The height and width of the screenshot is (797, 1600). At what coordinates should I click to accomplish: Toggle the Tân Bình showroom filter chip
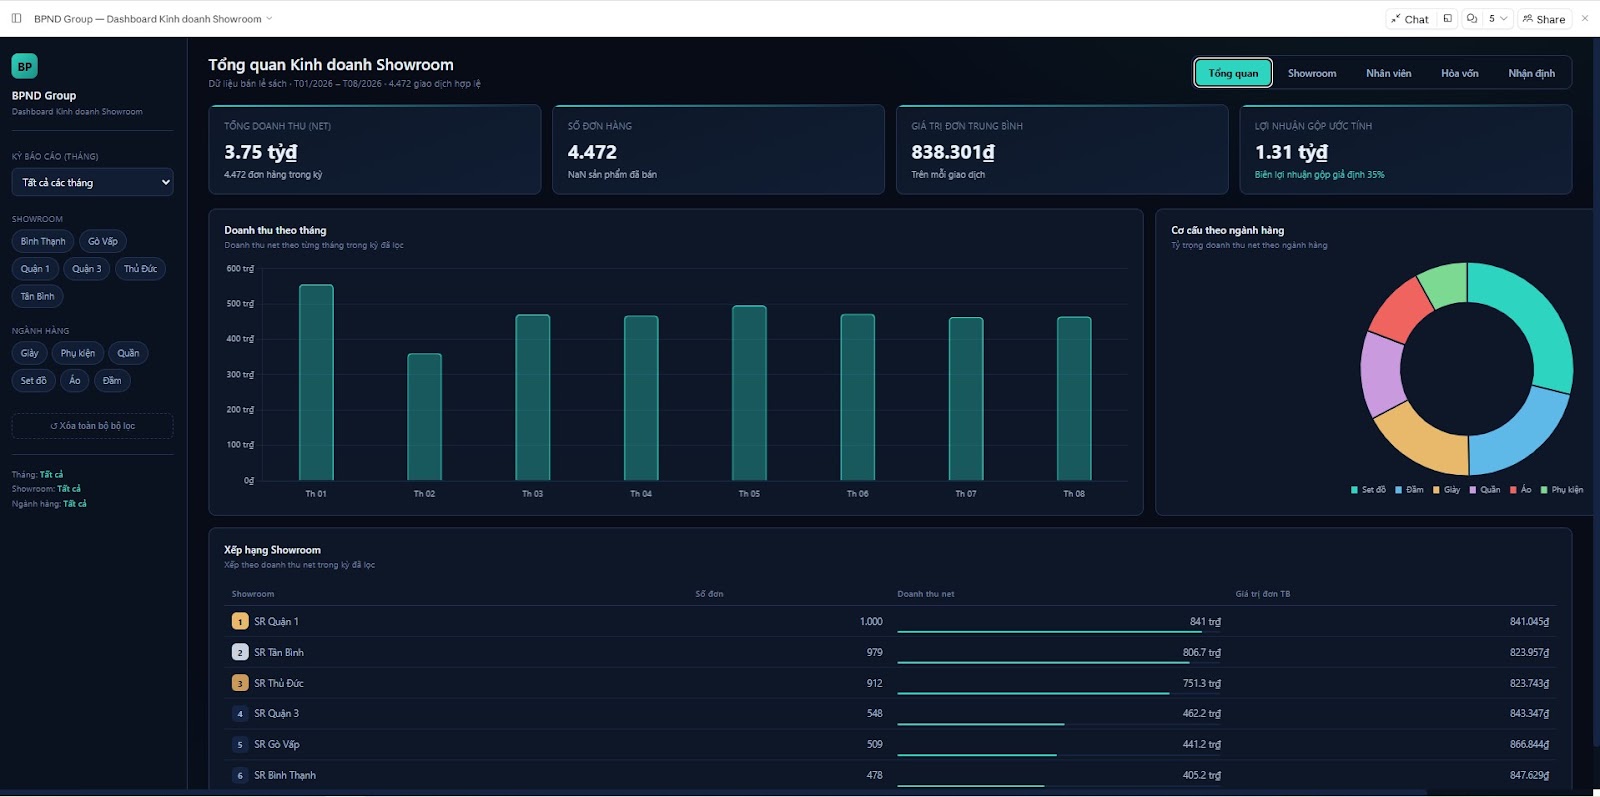click(x=38, y=296)
